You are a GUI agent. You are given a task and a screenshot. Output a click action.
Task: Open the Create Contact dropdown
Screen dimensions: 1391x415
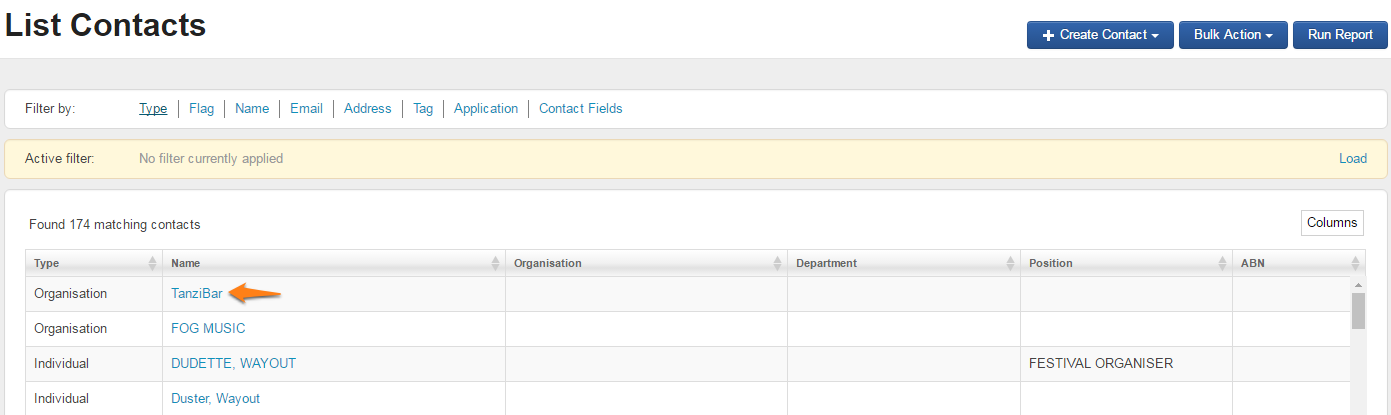1100,35
